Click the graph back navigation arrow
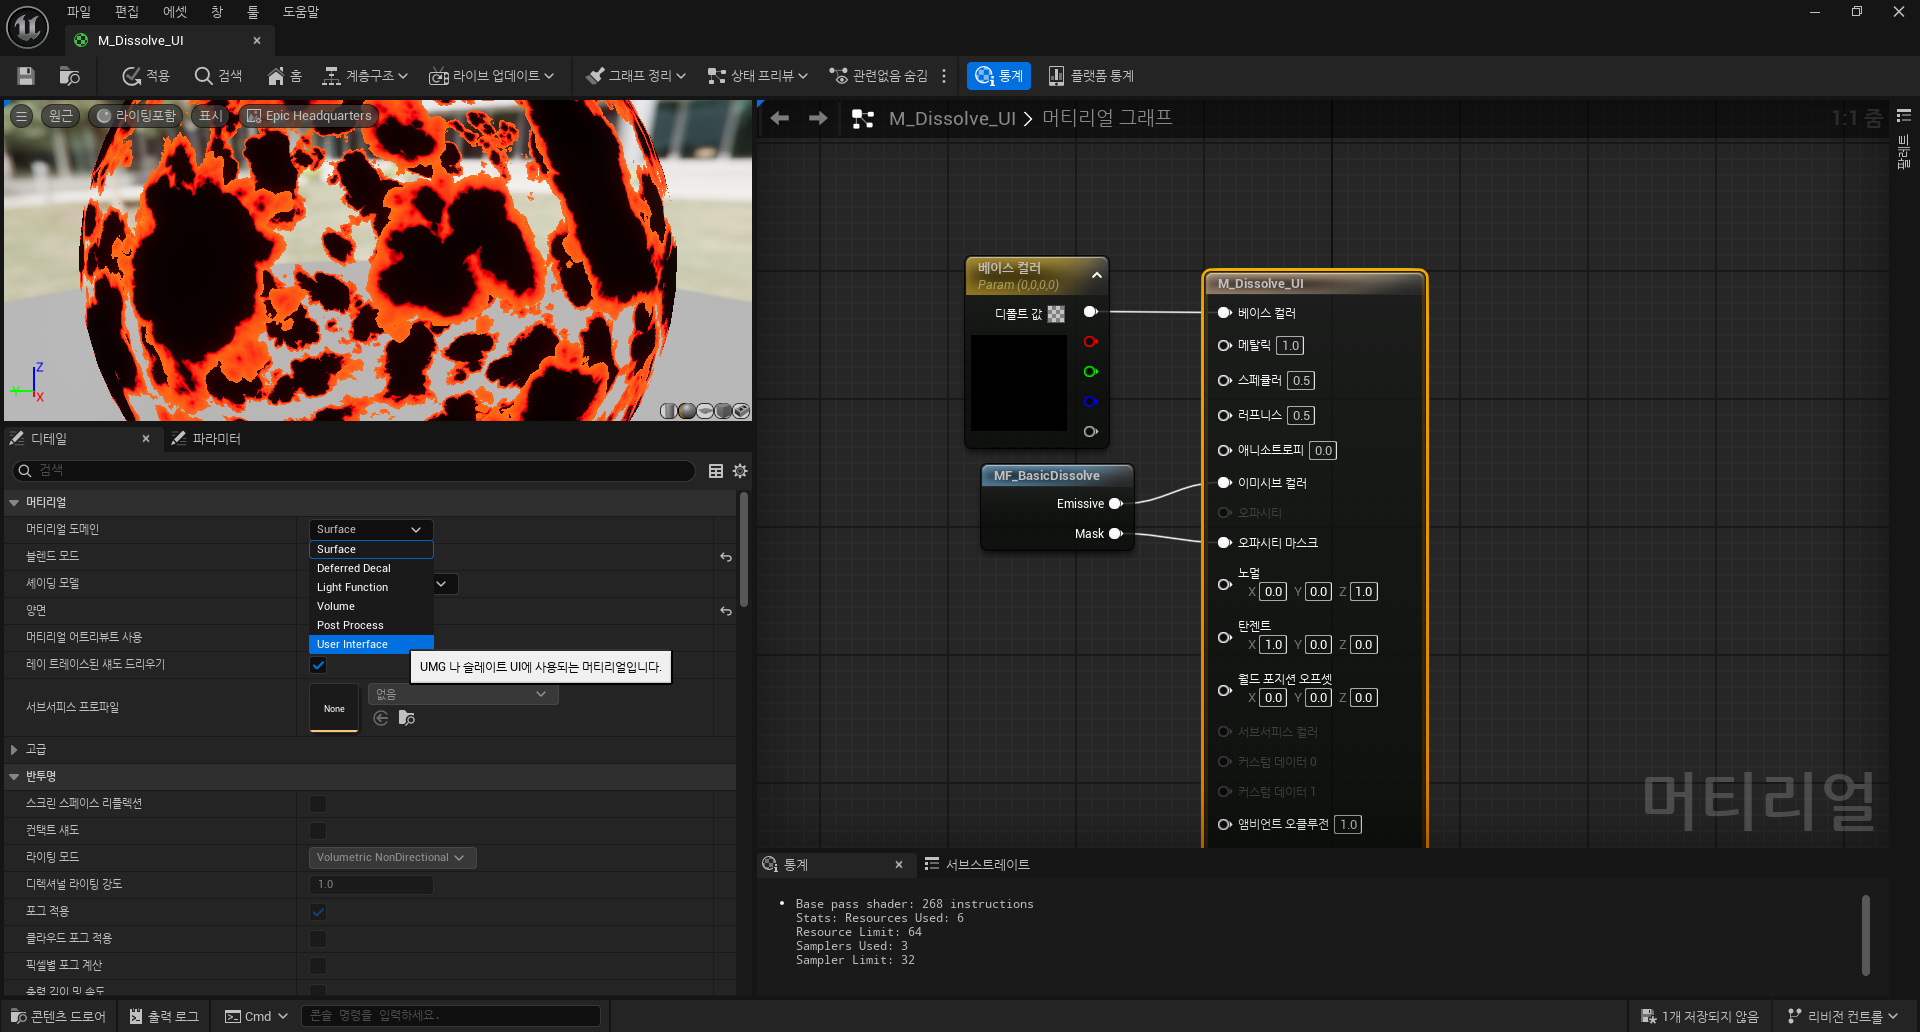The height and width of the screenshot is (1032, 1920). [780, 118]
